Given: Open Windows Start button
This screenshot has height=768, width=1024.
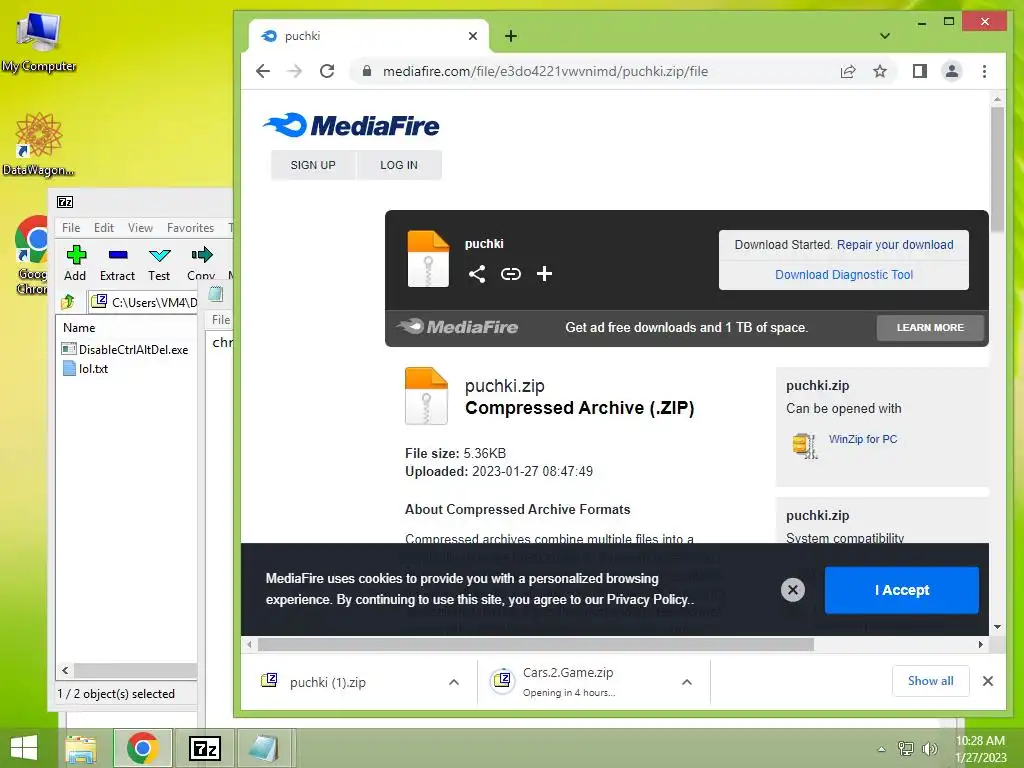Looking at the screenshot, I should coord(24,747).
